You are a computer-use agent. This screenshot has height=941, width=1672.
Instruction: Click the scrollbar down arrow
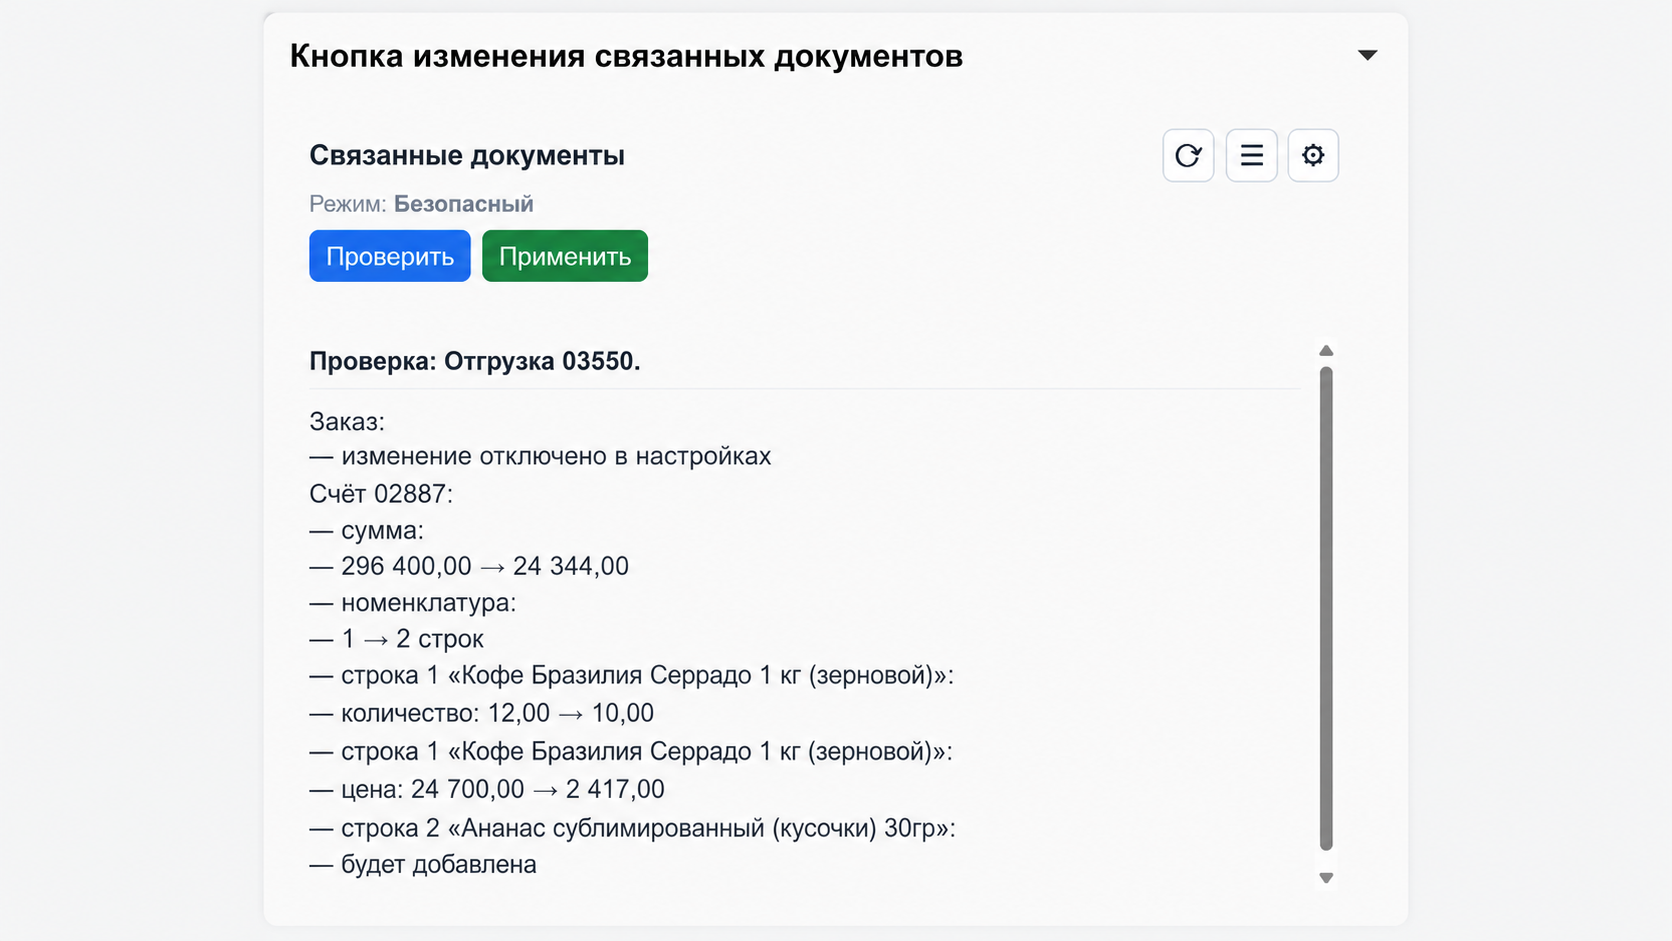(x=1326, y=878)
